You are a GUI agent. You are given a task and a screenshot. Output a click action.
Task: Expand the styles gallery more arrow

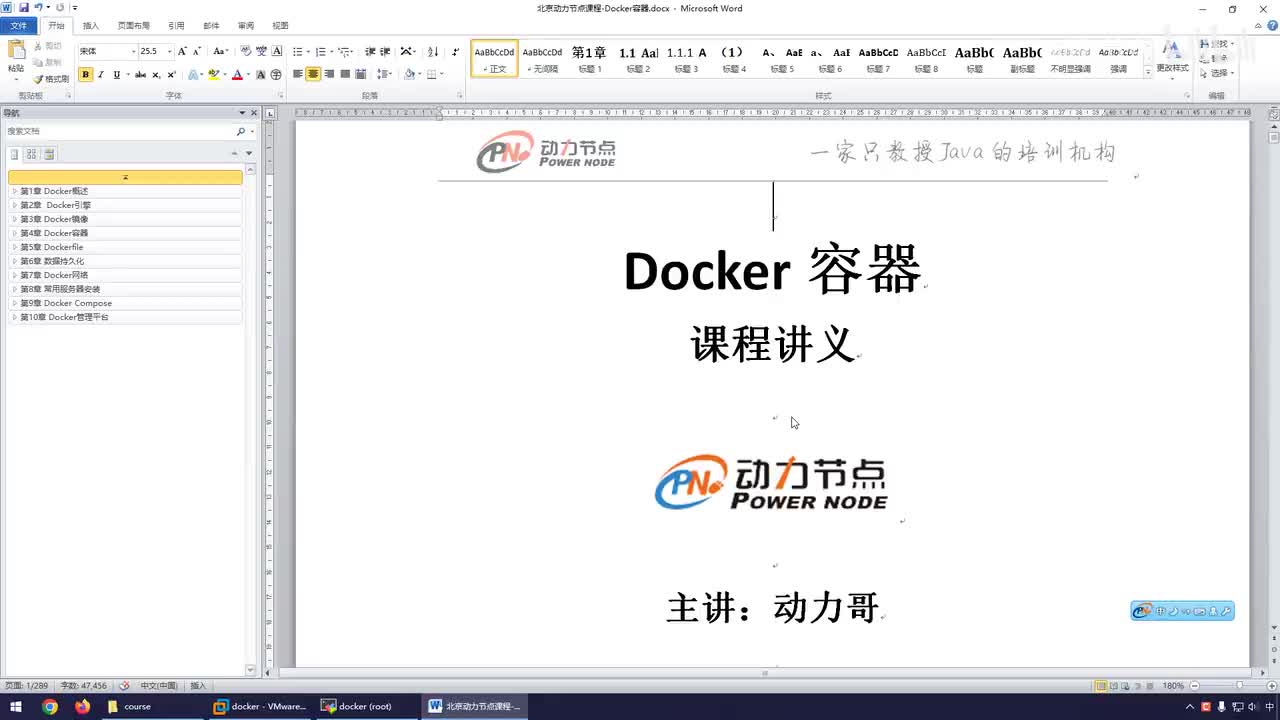pos(1147,72)
